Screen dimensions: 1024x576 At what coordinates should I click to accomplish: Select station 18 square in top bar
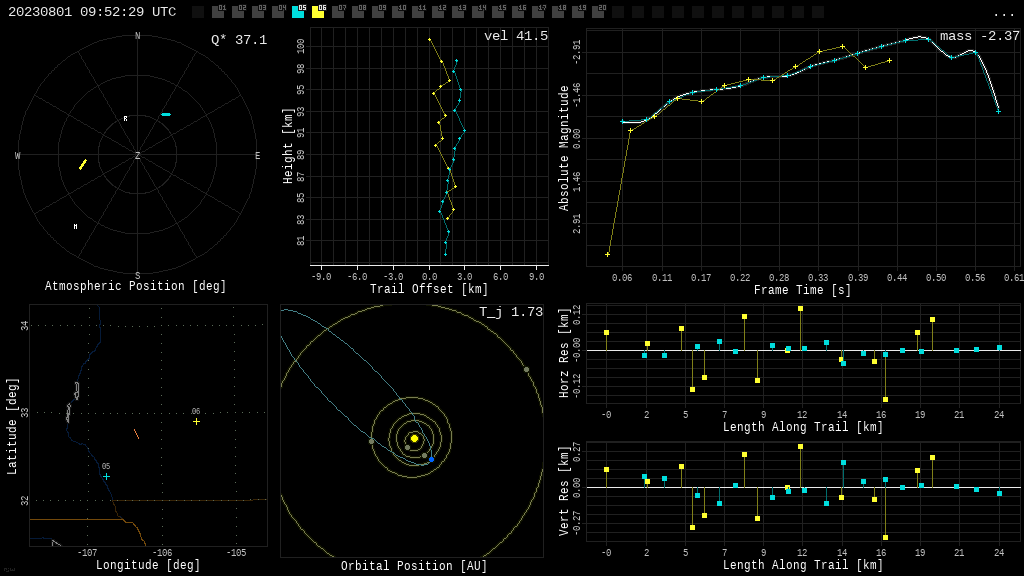tap(558, 12)
